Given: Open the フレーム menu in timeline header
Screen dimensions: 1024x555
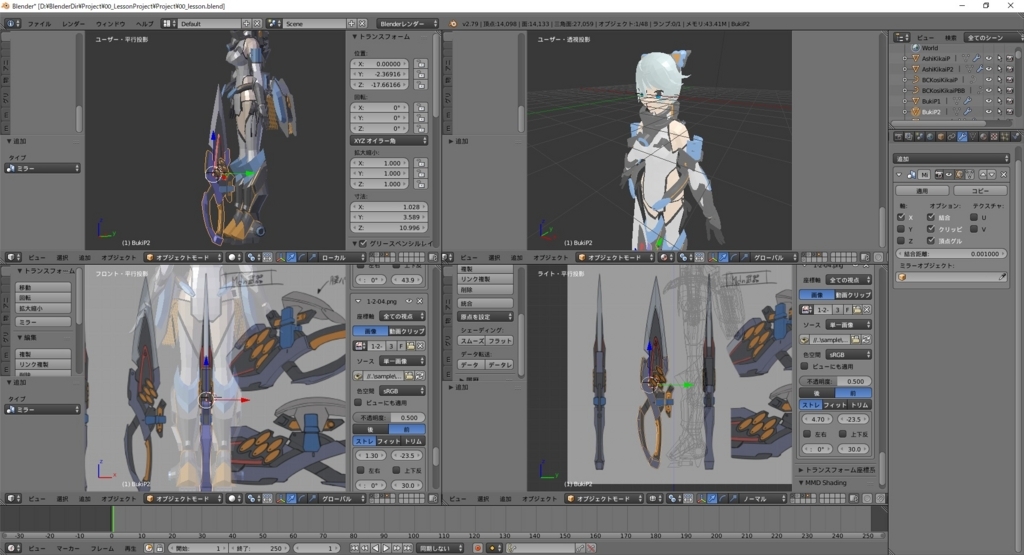Looking at the screenshot, I should click(x=103, y=548).
